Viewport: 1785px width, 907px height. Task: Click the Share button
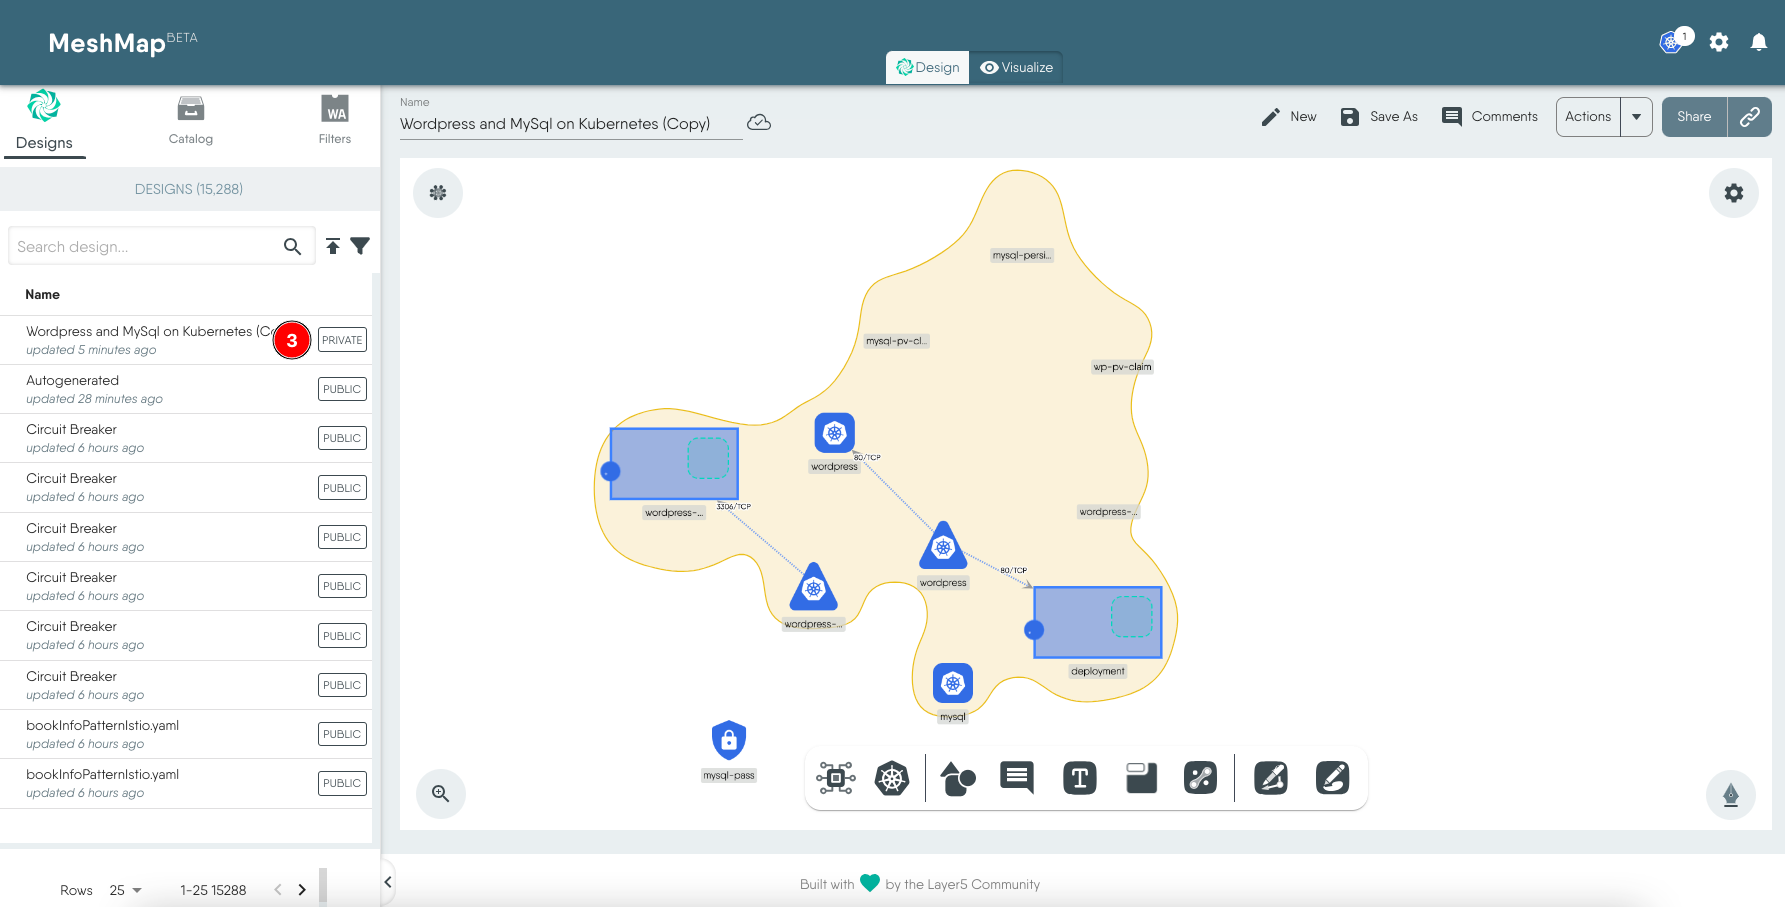pos(1693,117)
